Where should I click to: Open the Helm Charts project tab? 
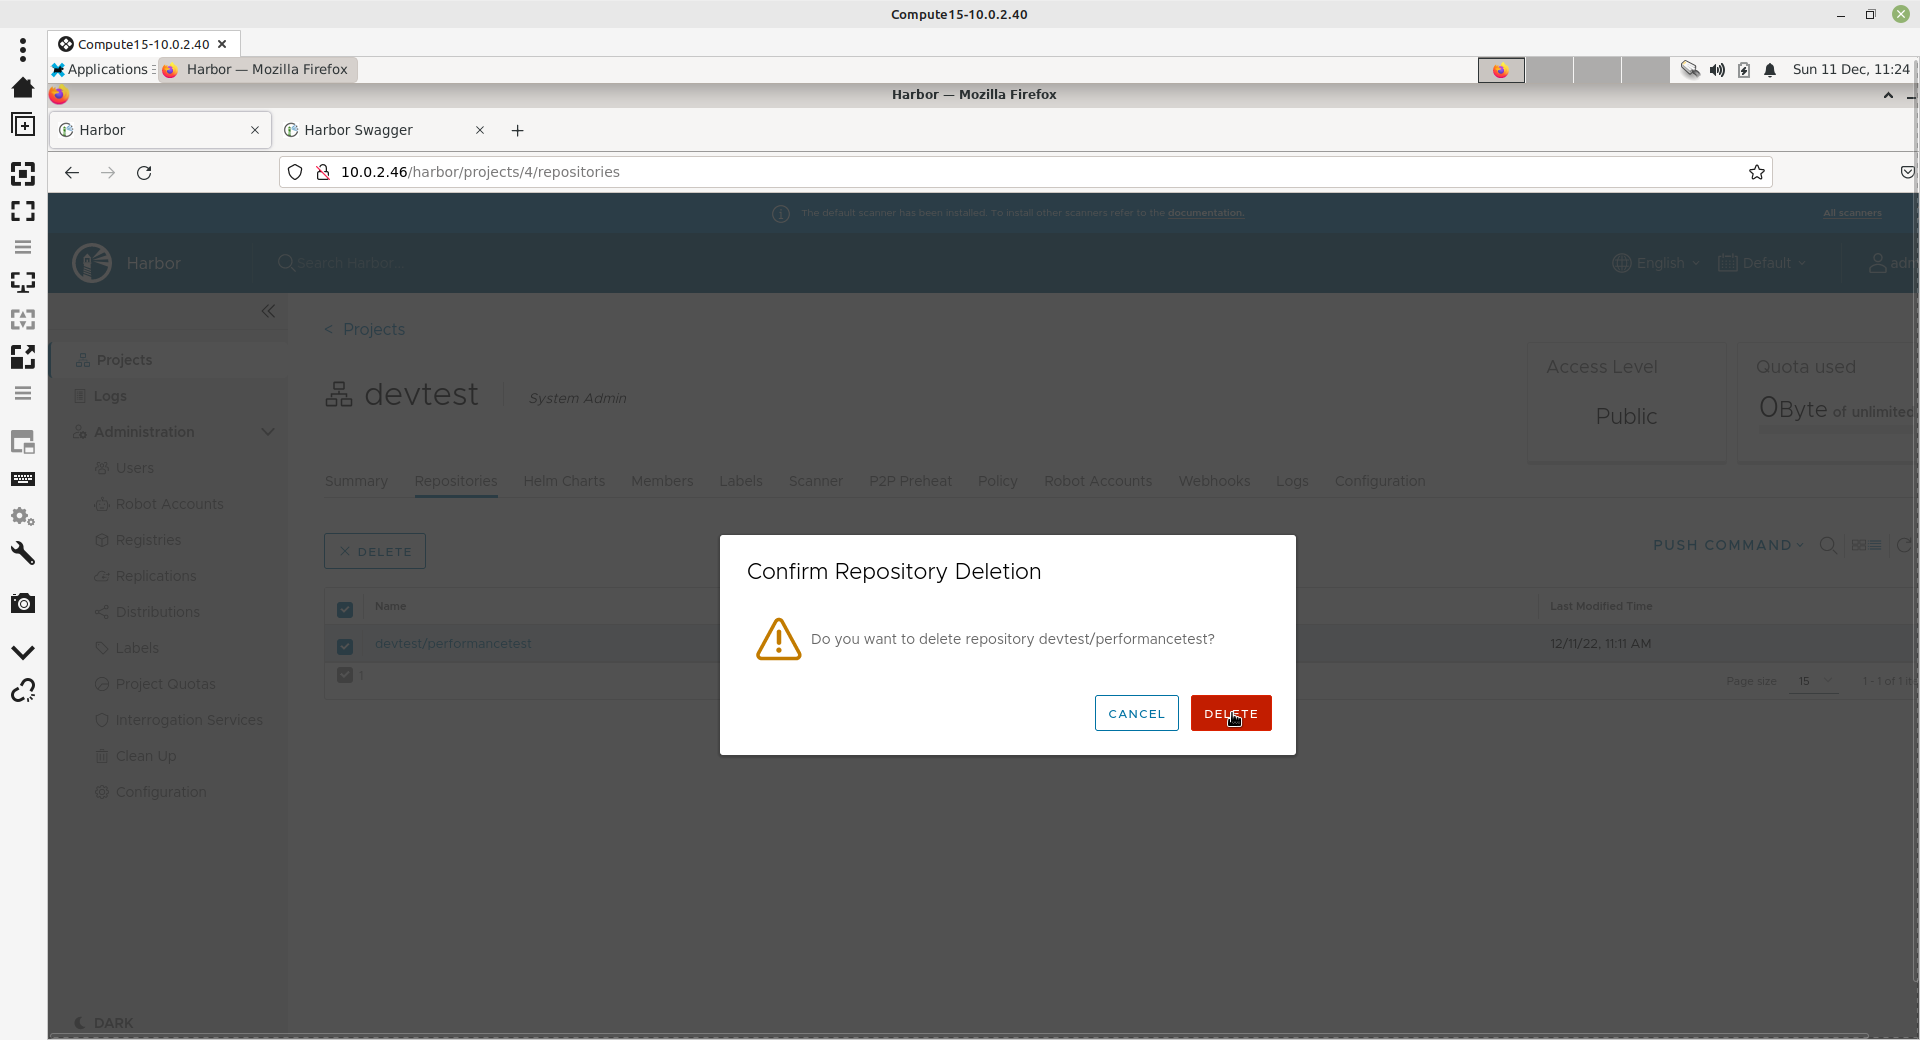point(564,481)
